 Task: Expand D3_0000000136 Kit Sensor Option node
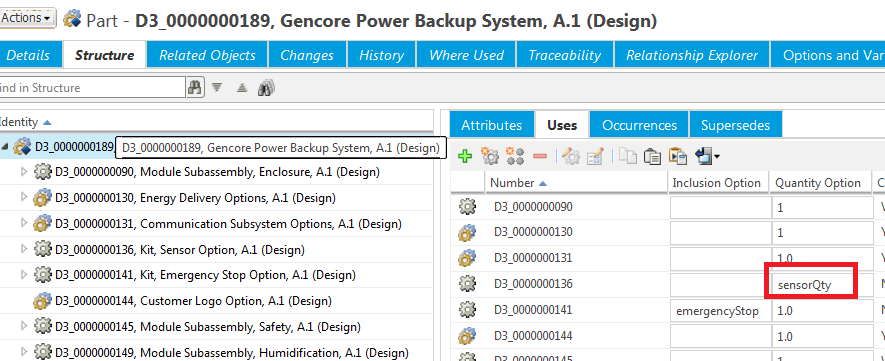24,249
